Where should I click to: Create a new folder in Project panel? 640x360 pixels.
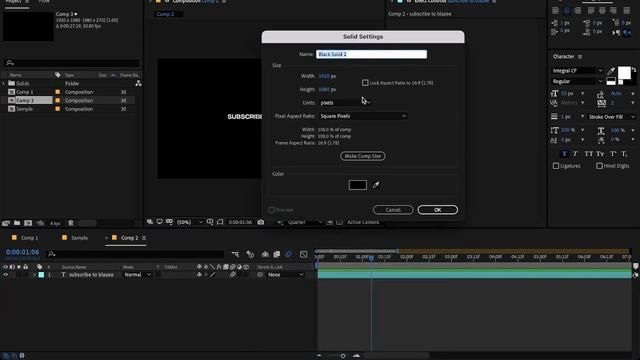point(17,223)
